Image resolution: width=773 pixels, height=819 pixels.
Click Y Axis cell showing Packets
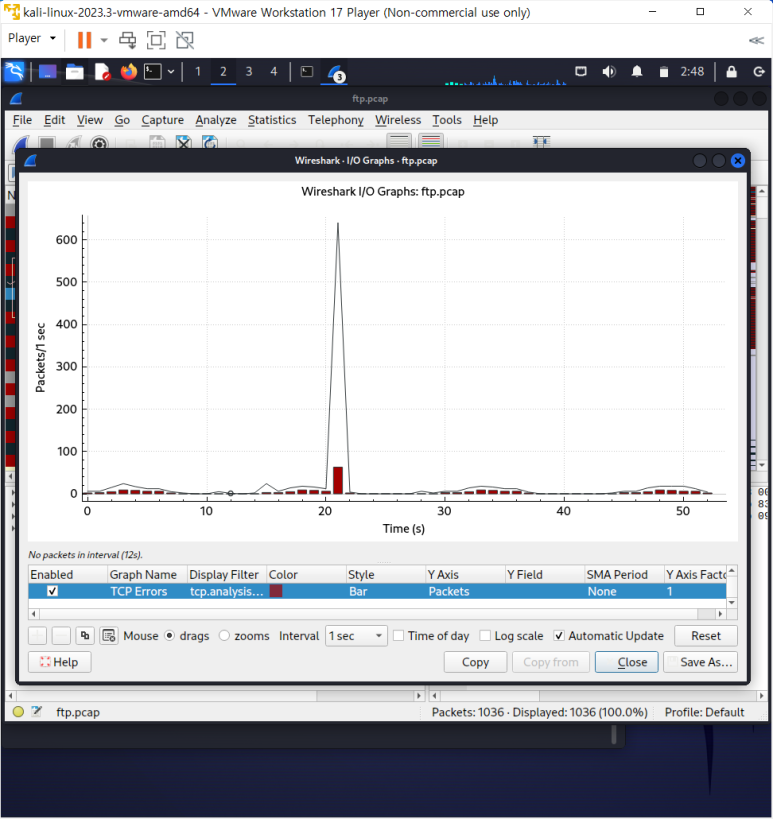pyautogui.click(x=465, y=591)
